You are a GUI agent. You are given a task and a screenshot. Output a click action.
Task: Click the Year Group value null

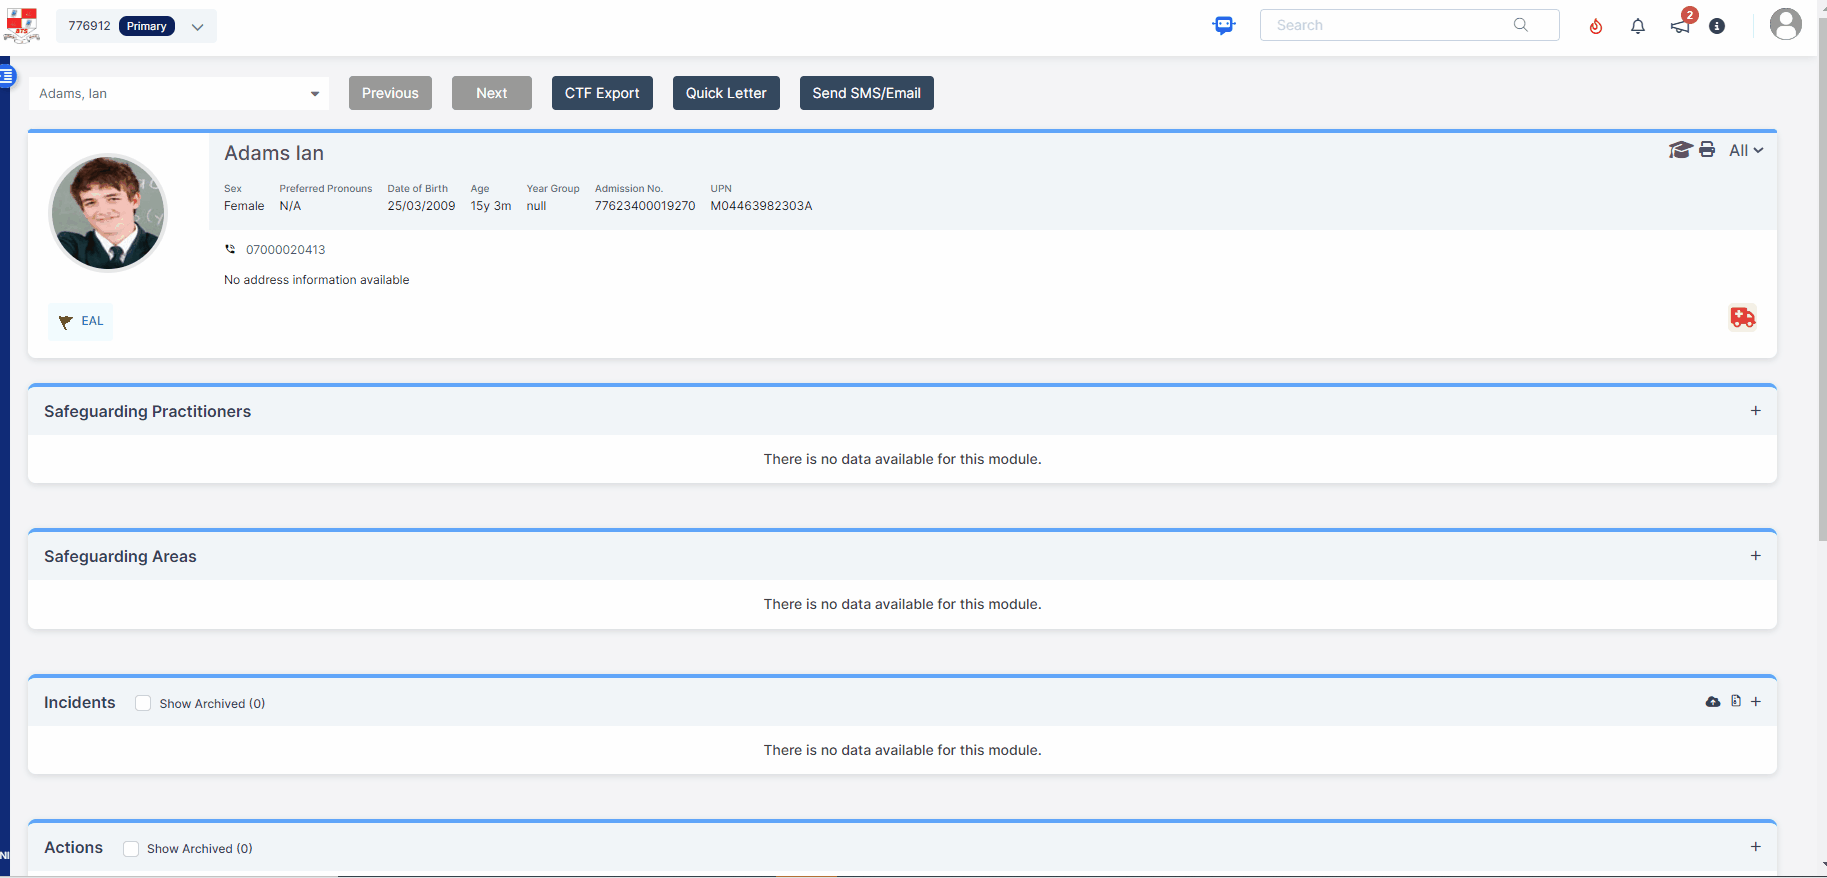(537, 206)
